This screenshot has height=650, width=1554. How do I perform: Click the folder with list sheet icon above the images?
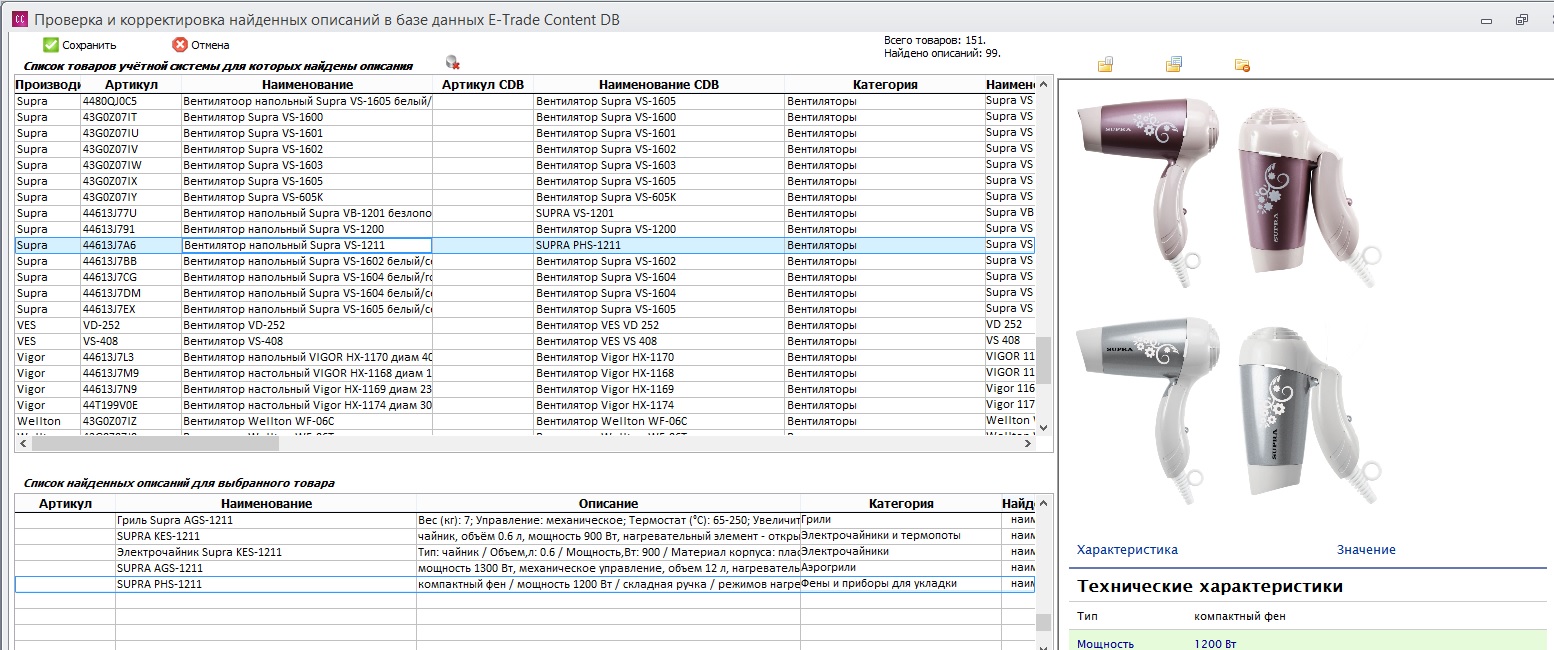point(1174,65)
